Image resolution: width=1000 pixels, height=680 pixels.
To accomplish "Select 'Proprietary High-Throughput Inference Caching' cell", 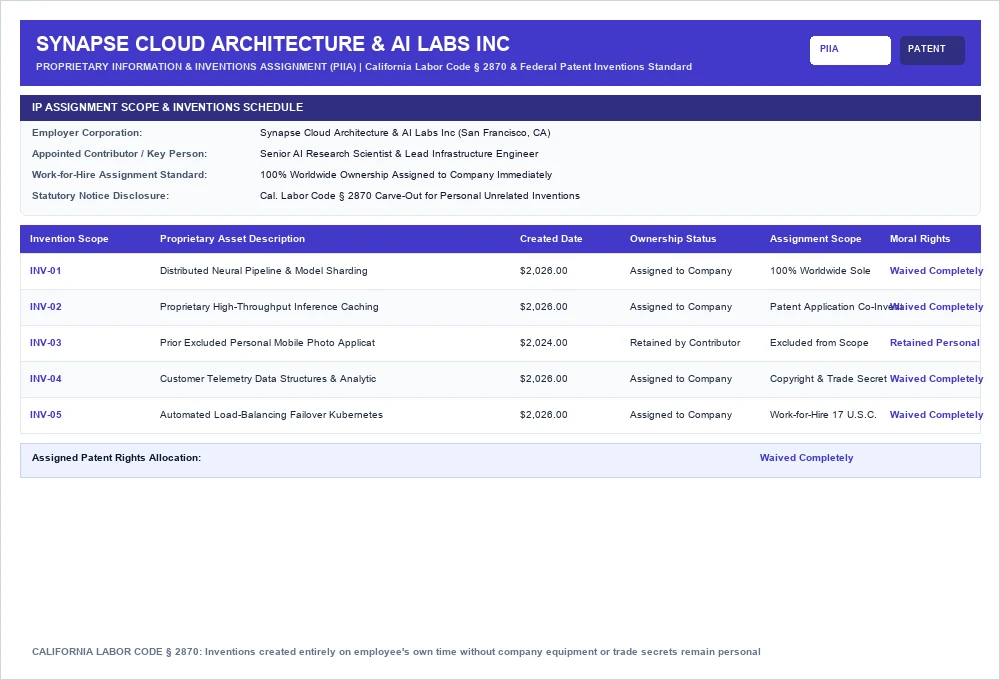I will point(269,307).
